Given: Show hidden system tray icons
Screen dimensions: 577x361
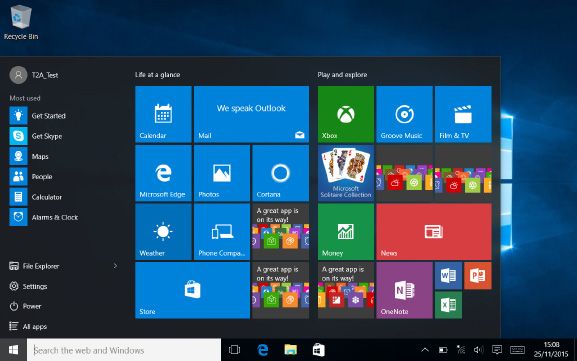Looking at the screenshot, I should click(x=425, y=350).
